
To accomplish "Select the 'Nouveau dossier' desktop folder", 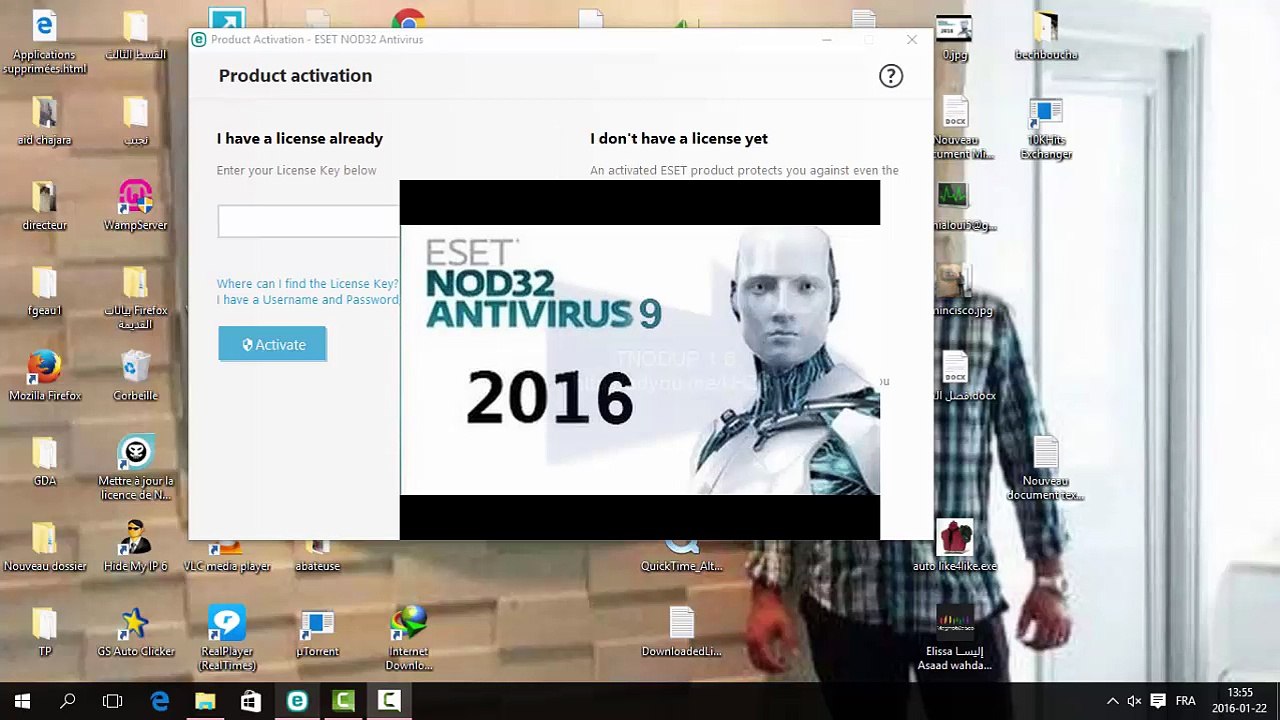I will tap(45, 547).
